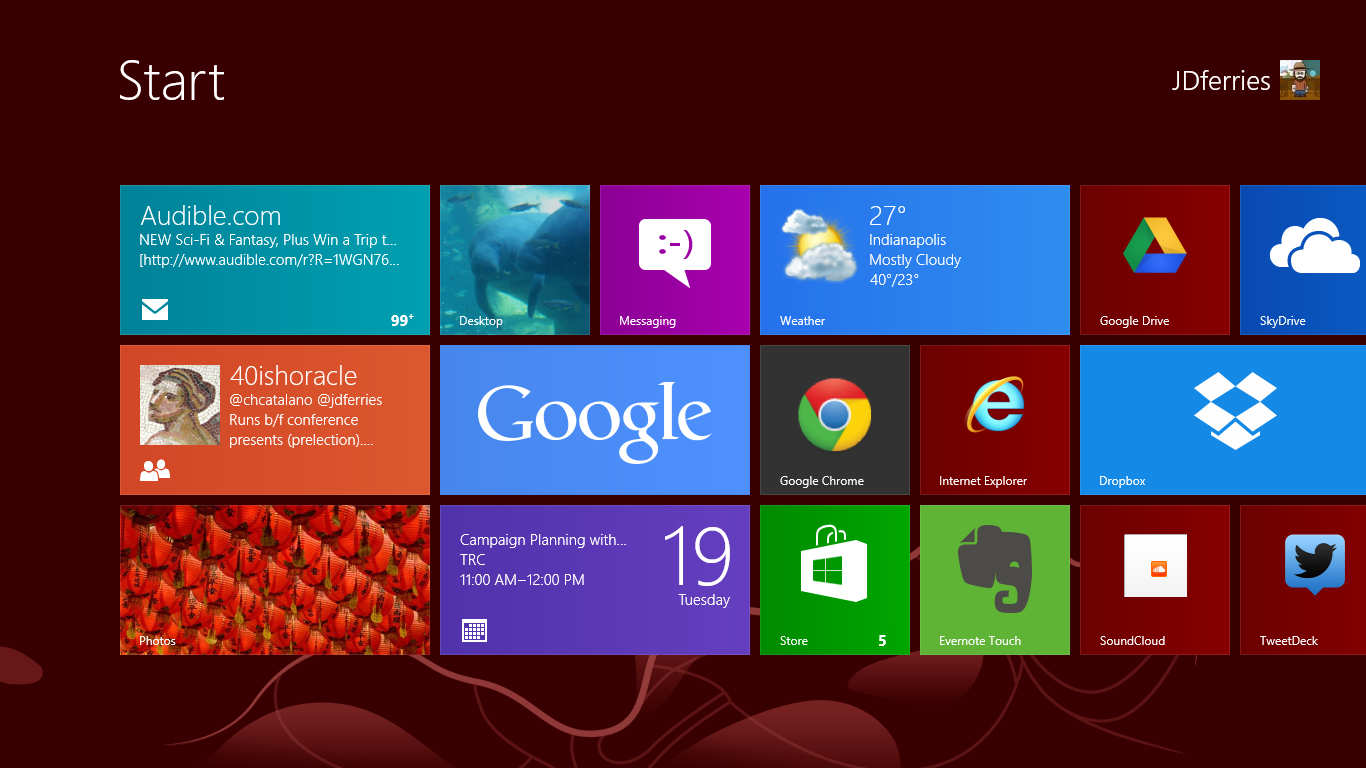Click the Evernote Touch tile label

pyautogui.click(x=980, y=641)
